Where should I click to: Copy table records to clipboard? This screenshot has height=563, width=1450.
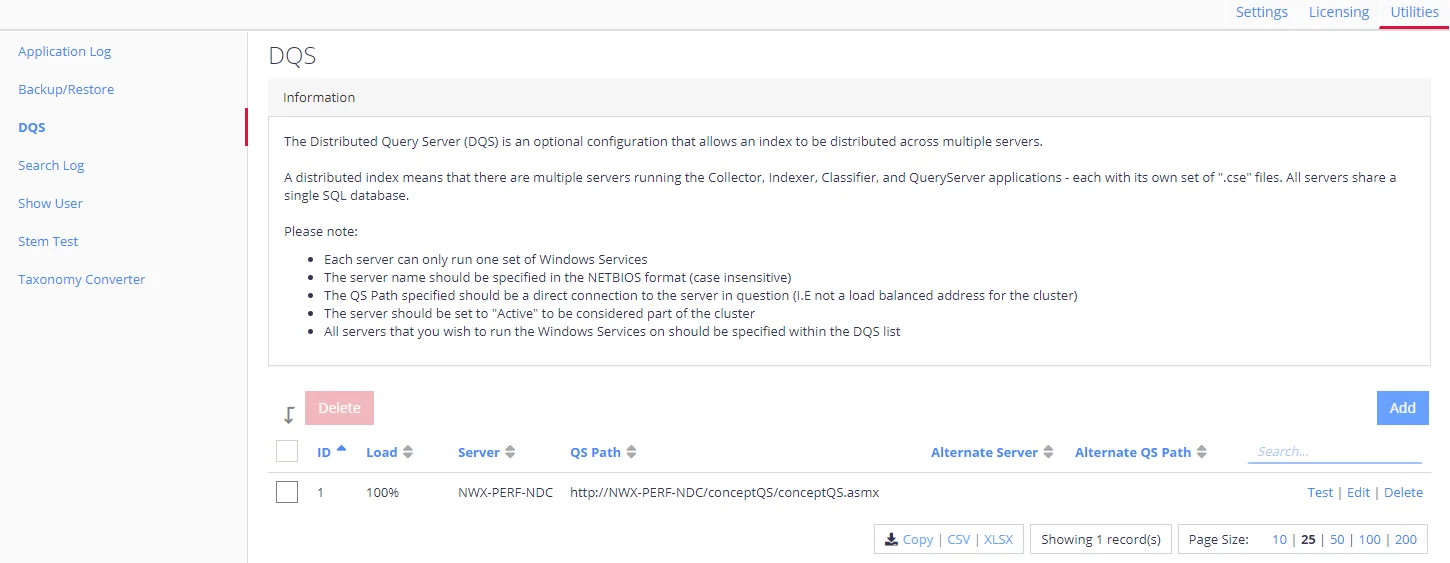(x=918, y=539)
